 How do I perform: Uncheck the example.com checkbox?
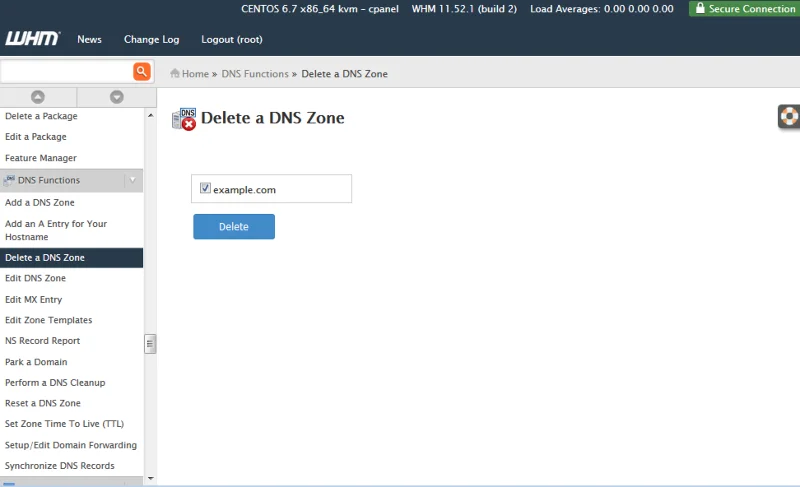[x=205, y=188]
